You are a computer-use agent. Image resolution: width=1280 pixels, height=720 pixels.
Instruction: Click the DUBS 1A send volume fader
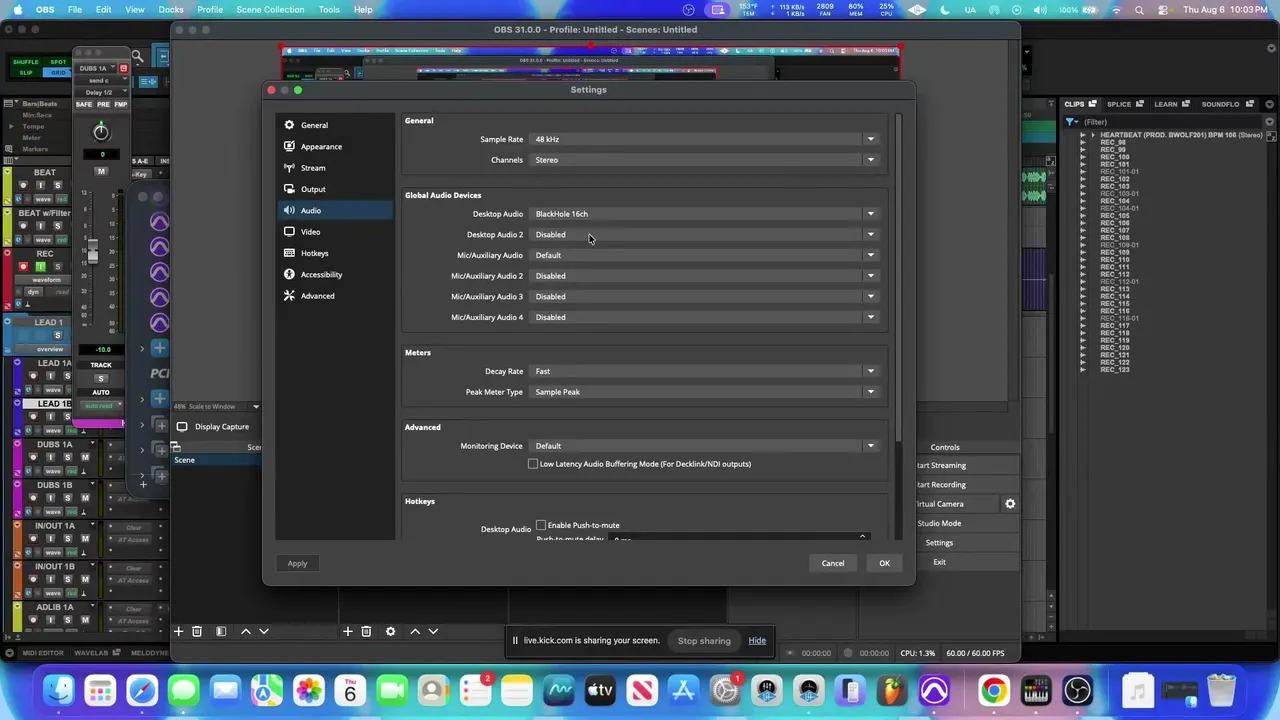tap(93, 252)
